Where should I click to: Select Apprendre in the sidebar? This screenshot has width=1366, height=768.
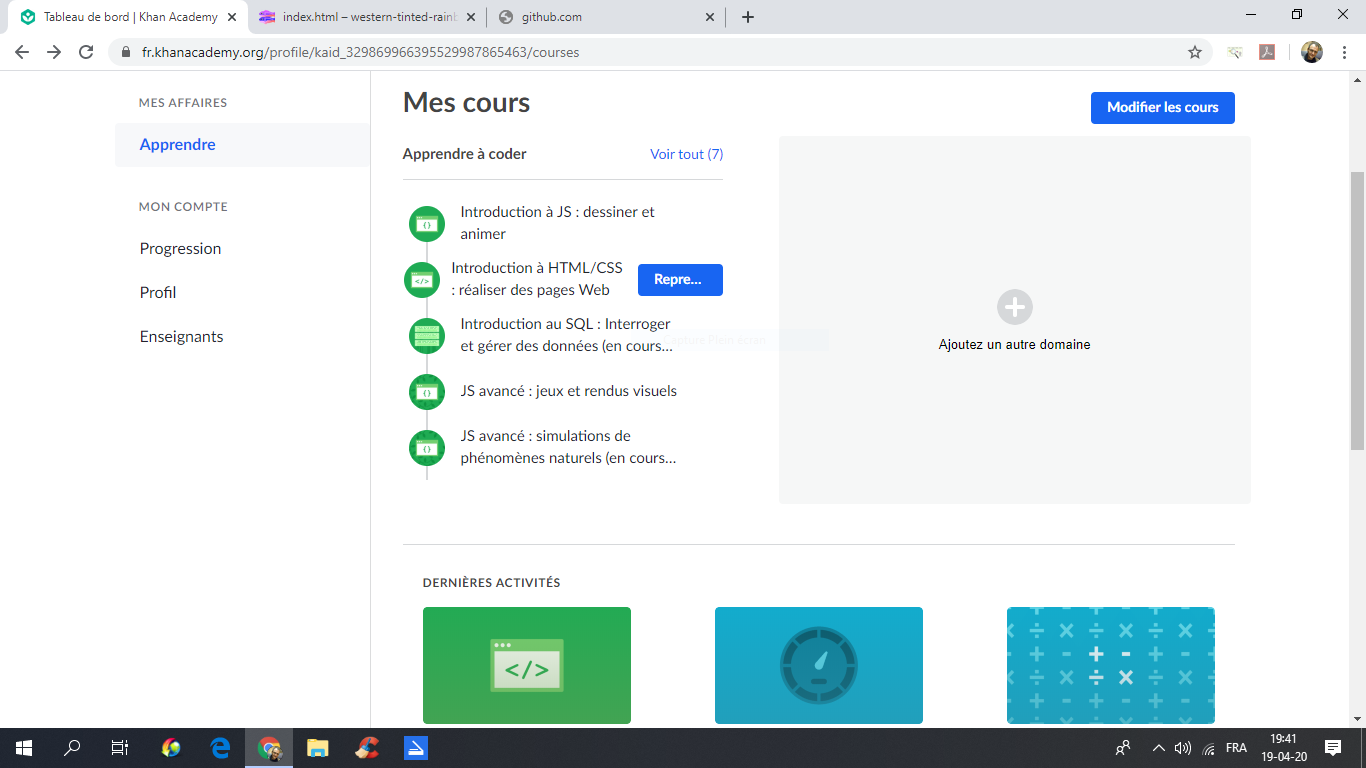tap(242, 145)
